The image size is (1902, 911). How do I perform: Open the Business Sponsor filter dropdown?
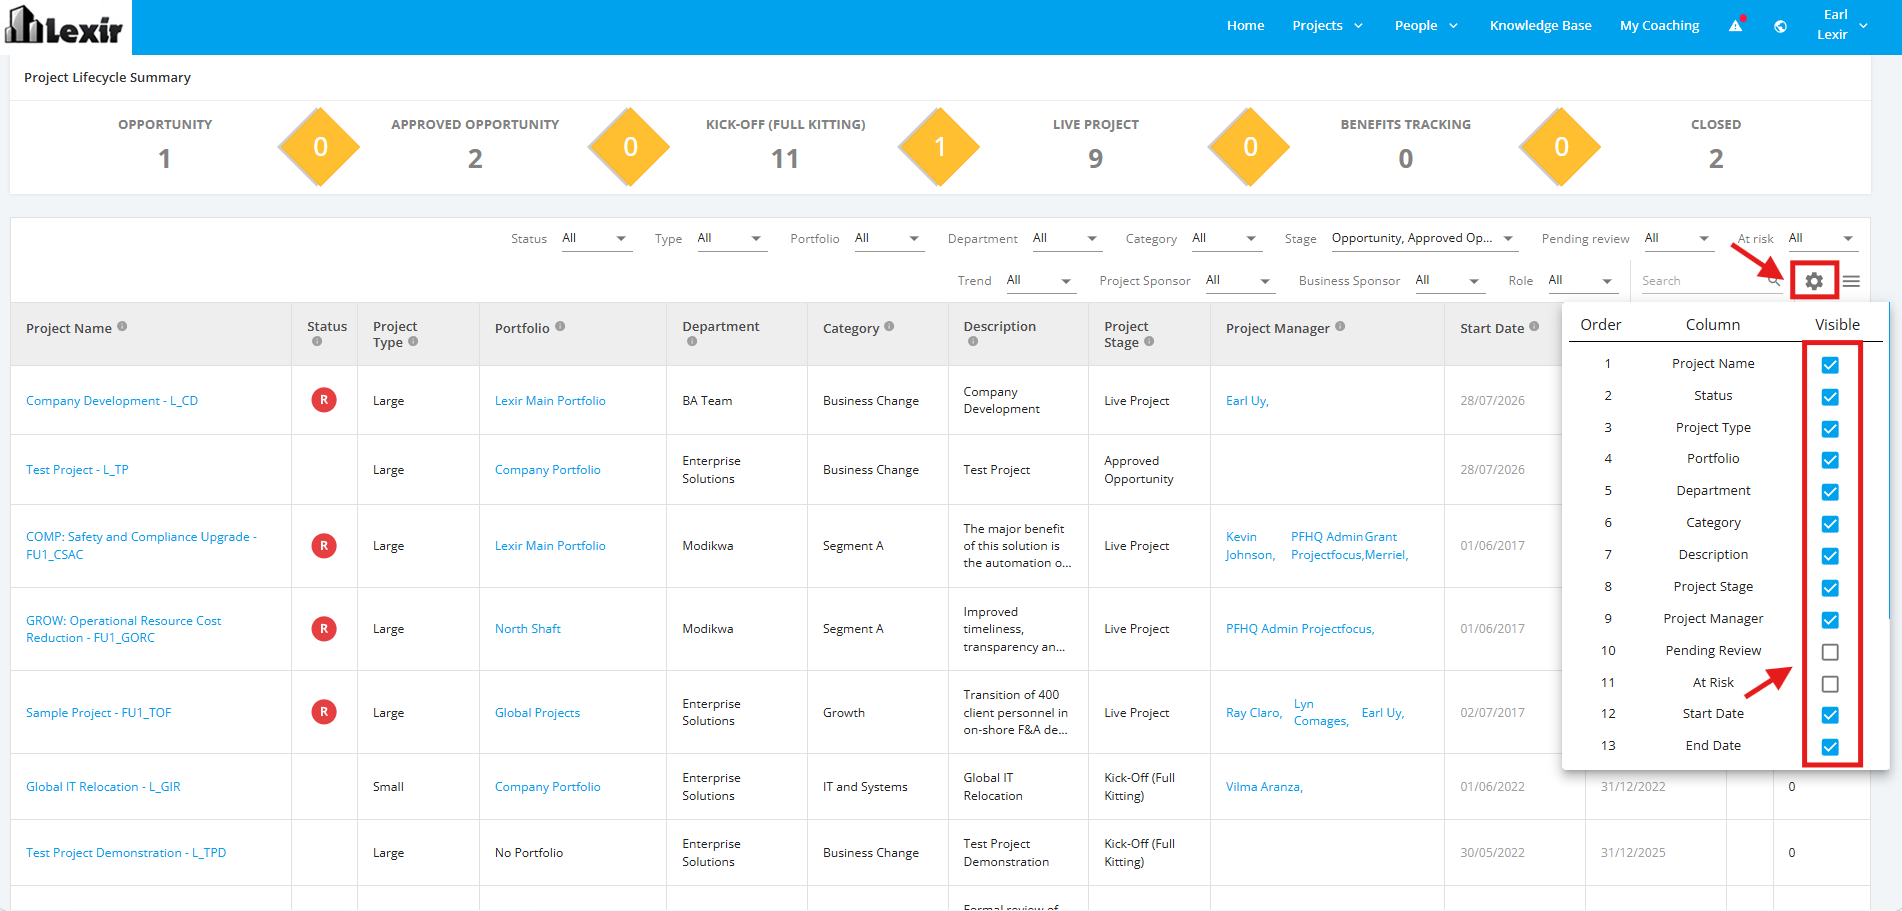click(1448, 280)
